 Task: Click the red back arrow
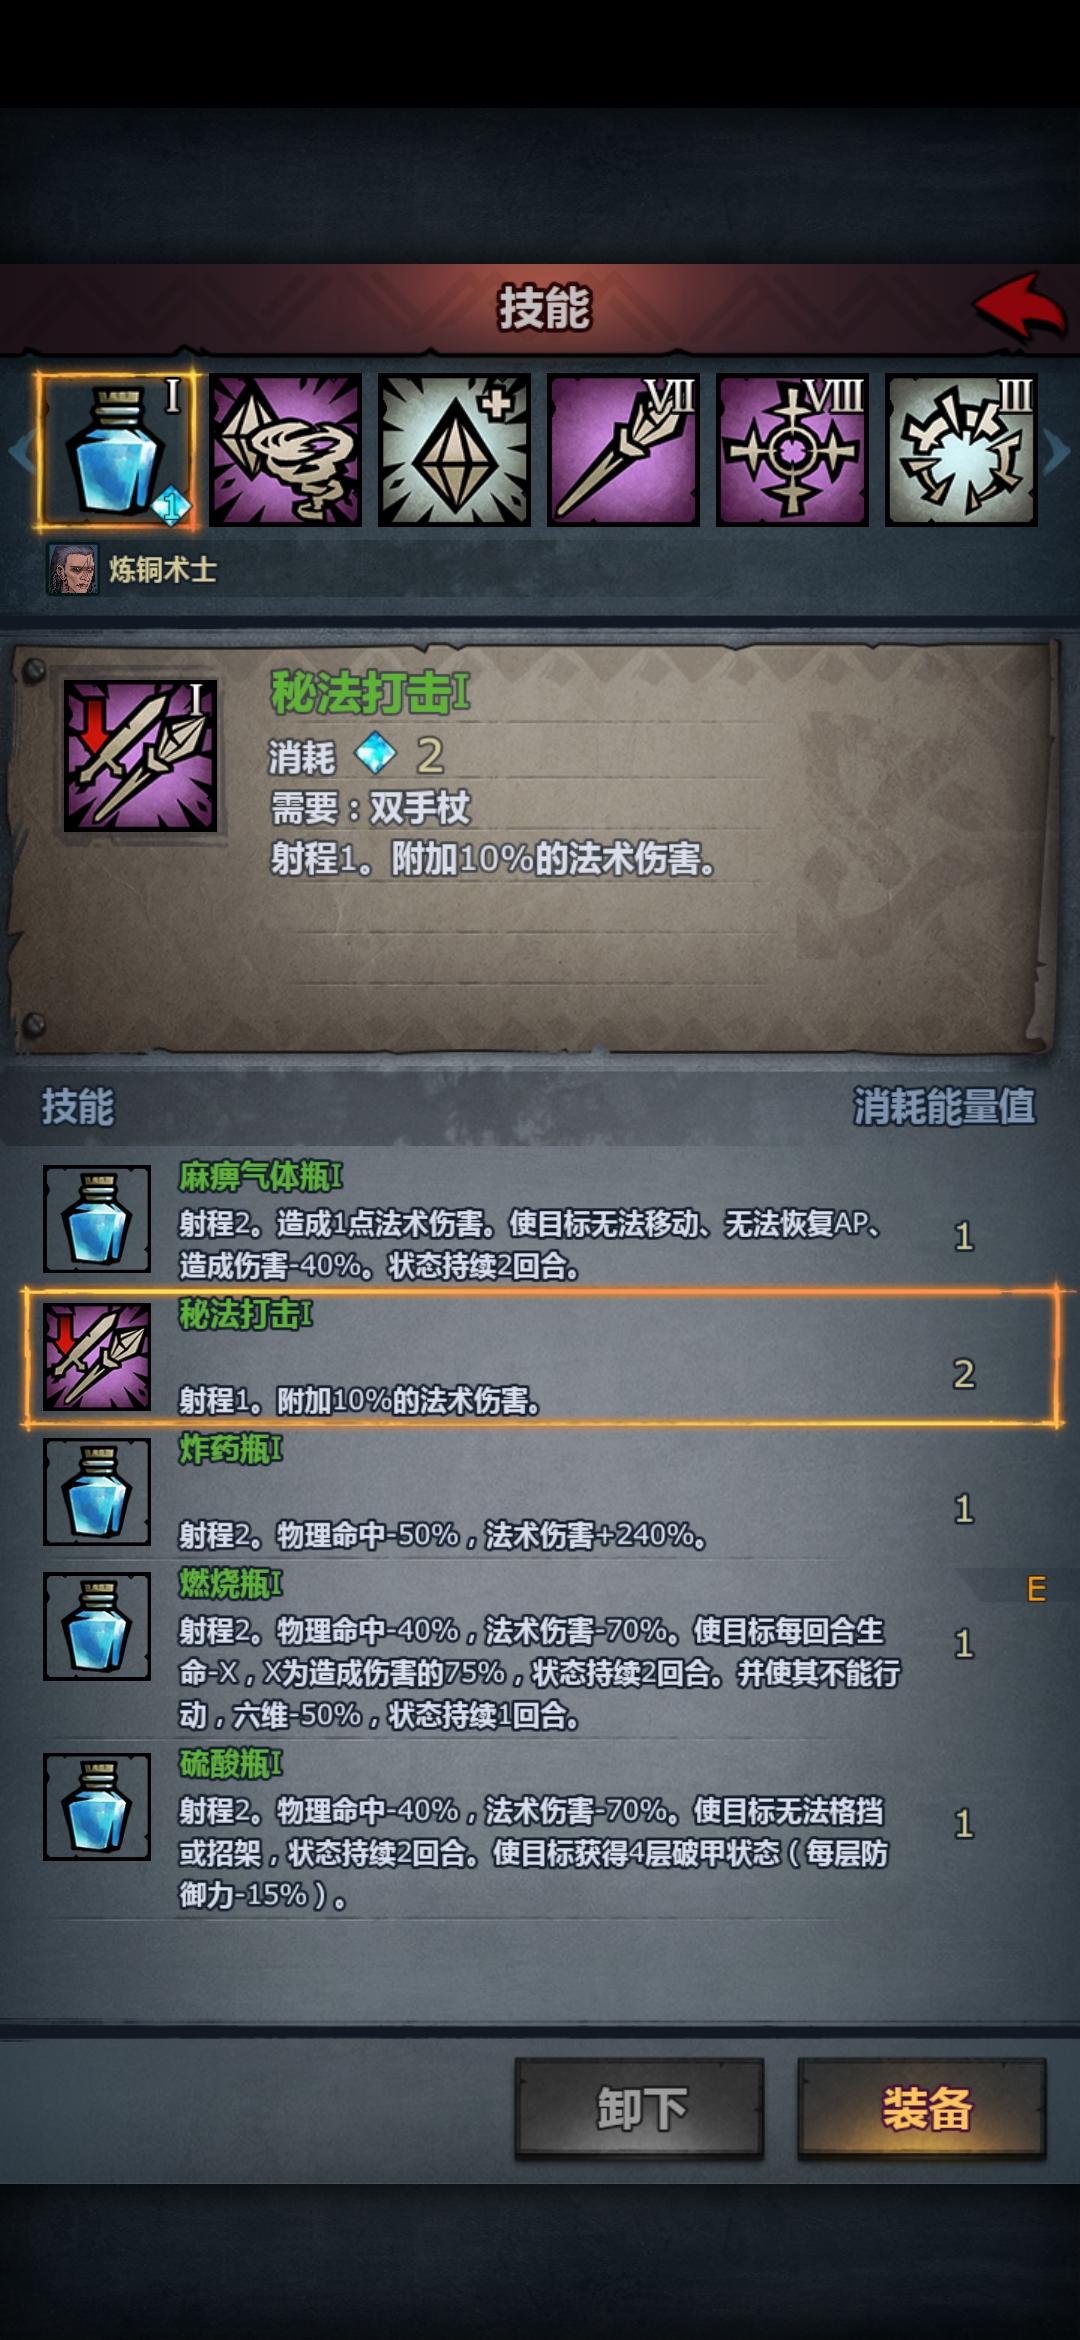[x=1021, y=307]
